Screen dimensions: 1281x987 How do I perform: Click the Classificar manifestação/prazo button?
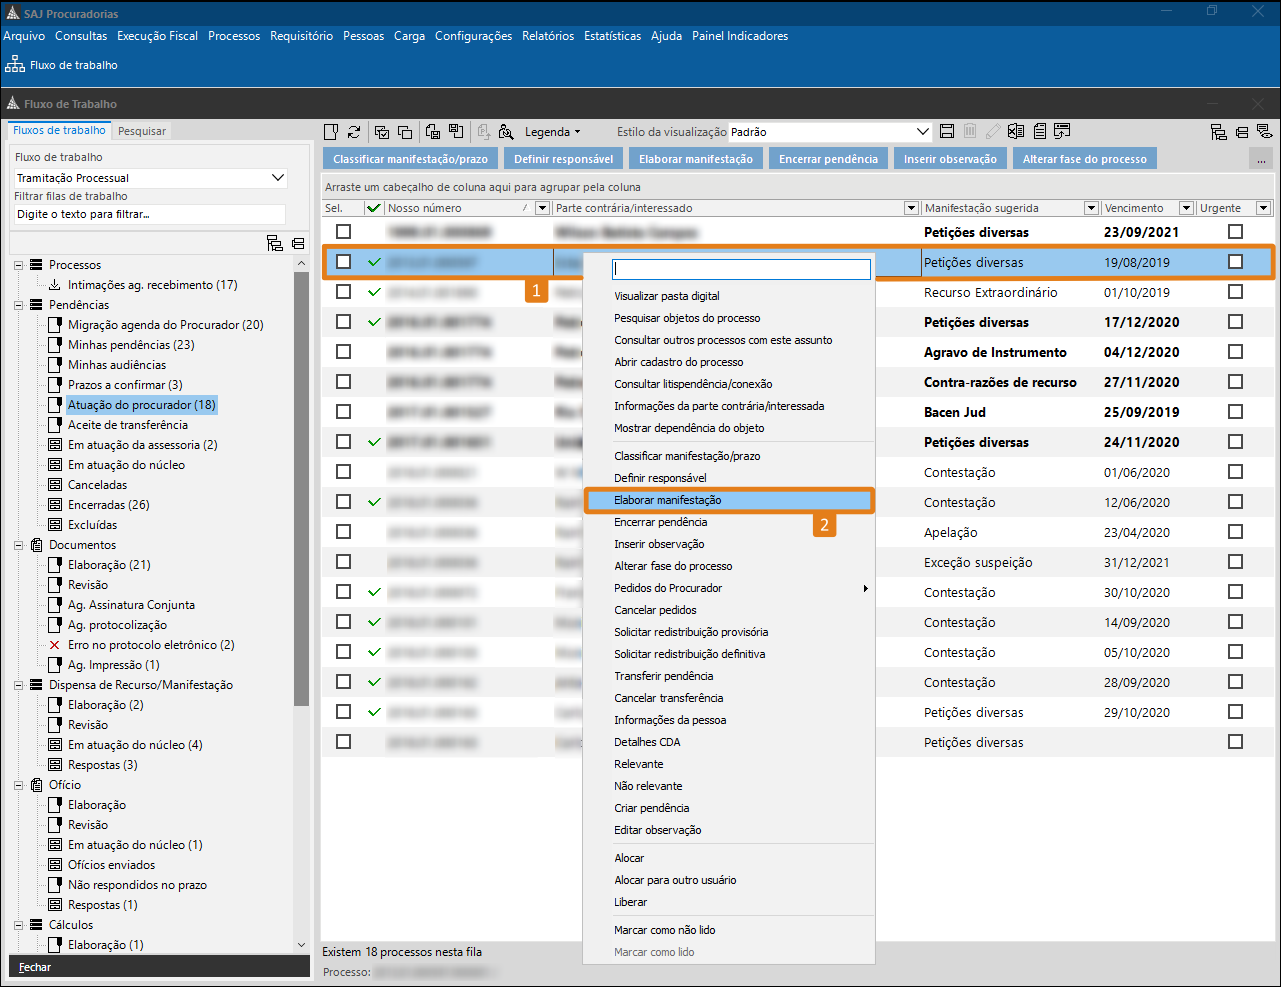410,159
